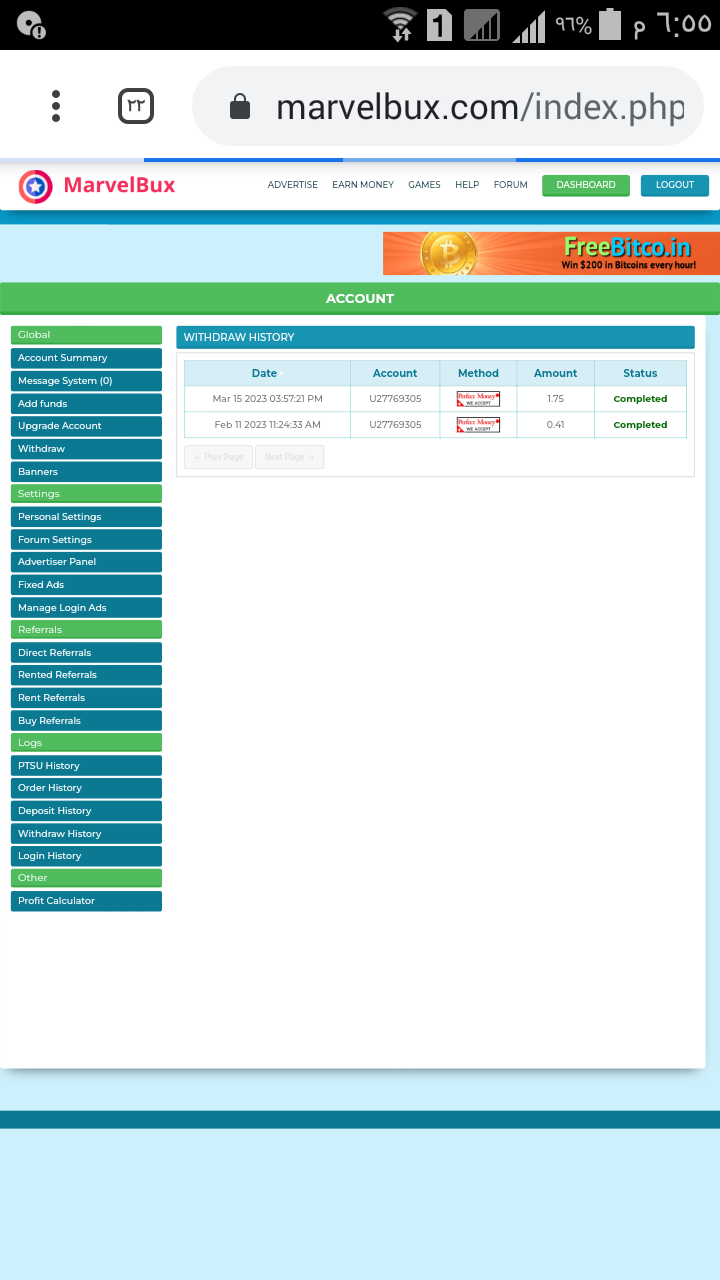Tap the SIM 1 status bar icon

(x=439, y=24)
